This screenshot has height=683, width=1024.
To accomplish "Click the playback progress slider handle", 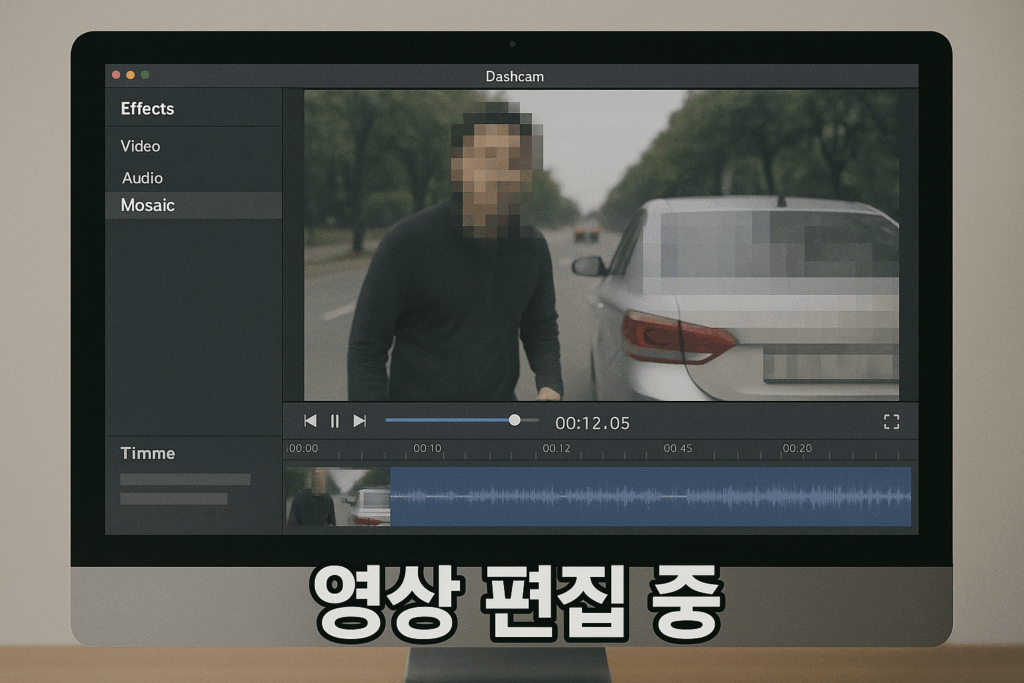I will 513,420.
